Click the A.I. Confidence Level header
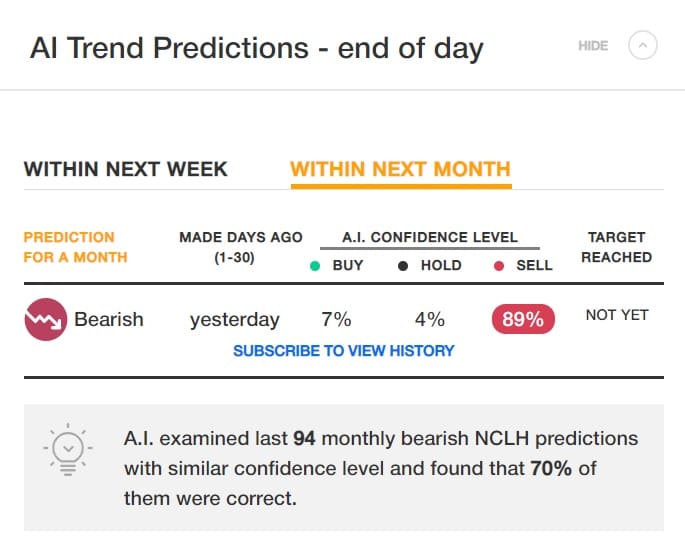Viewport: 685px width, 555px height. coord(430,237)
